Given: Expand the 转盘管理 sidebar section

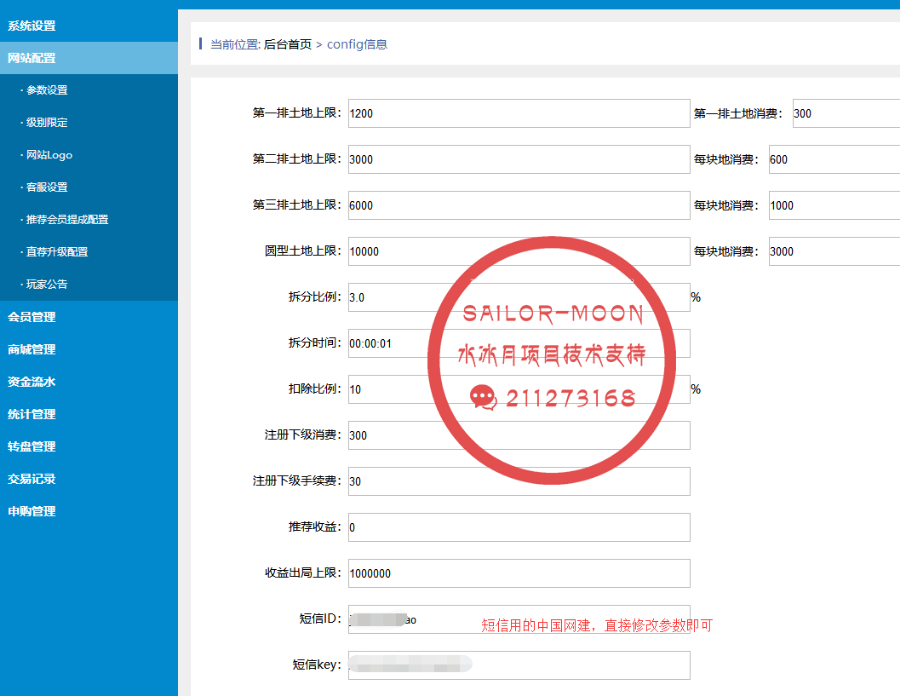Looking at the screenshot, I should pos(32,446).
